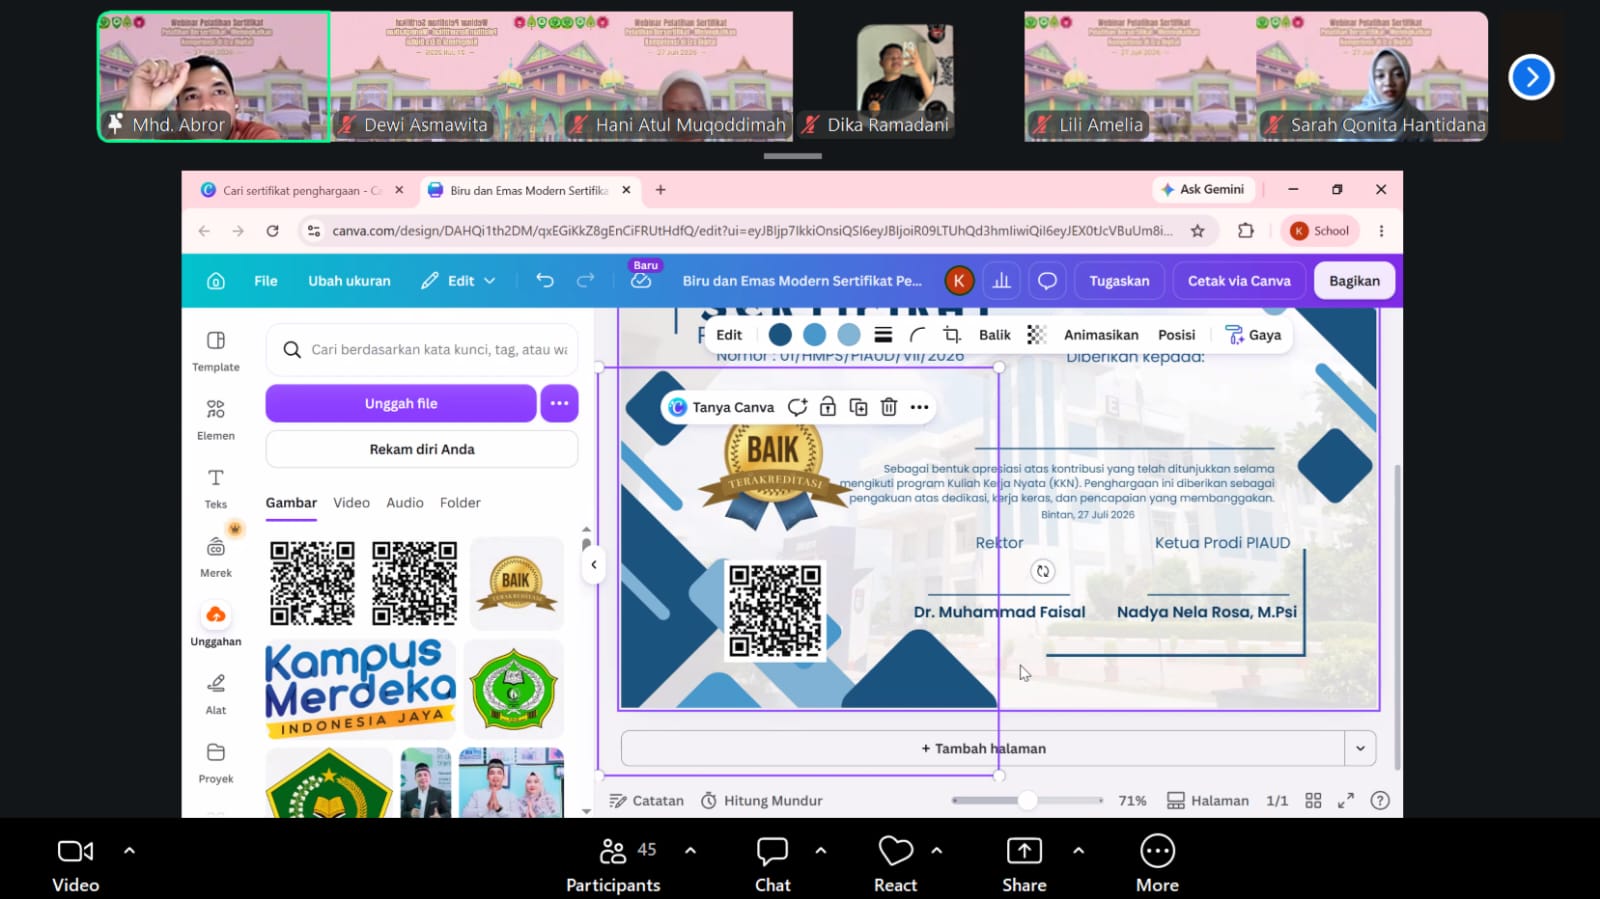Open React options caret
The height and width of the screenshot is (899, 1600).
pyautogui.click(x=937, y=851)
